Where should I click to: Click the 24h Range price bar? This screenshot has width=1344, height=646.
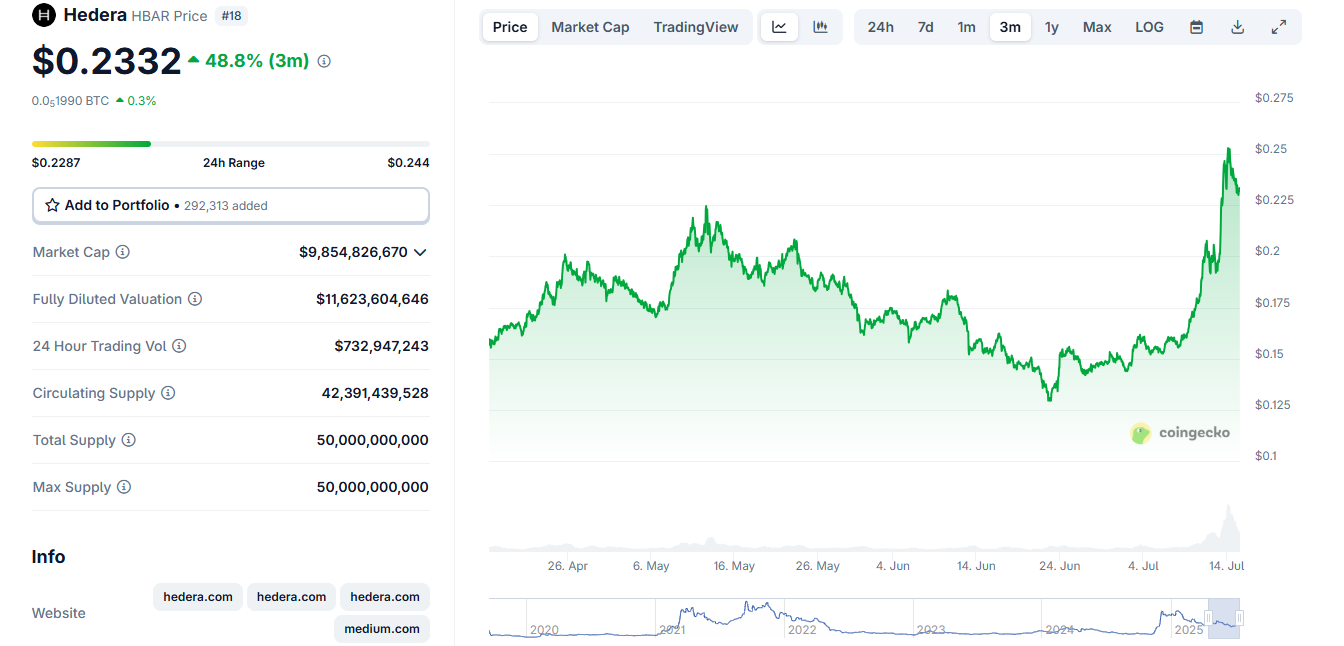pos(230,143)
